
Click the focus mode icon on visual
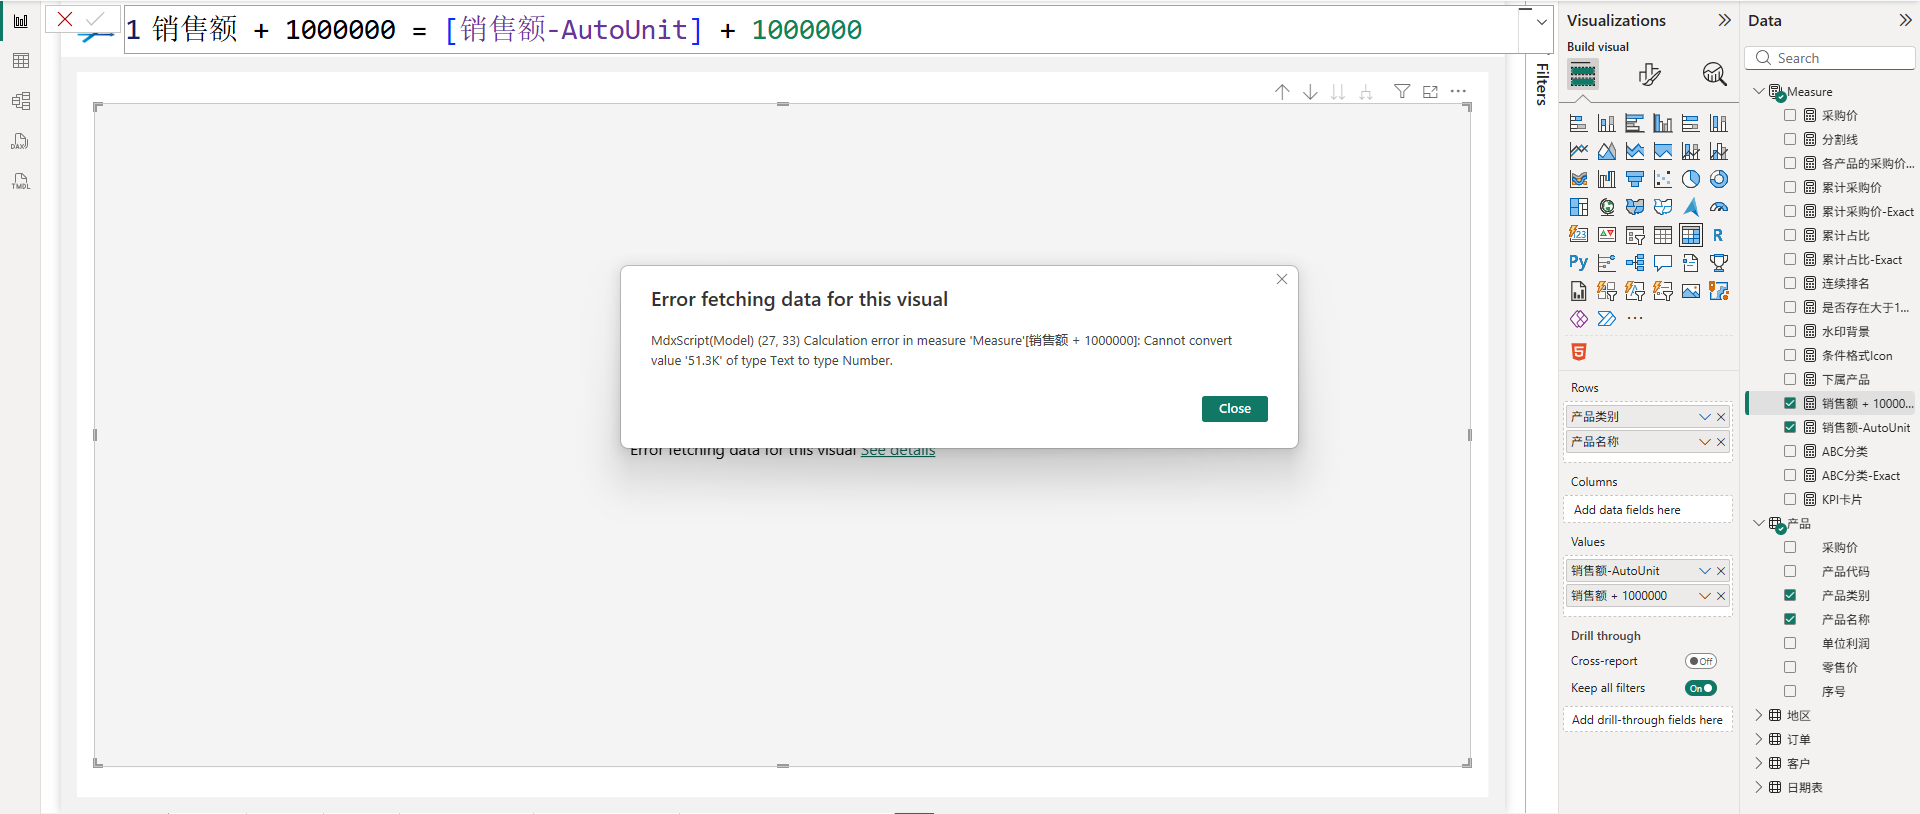(1430, 92)
